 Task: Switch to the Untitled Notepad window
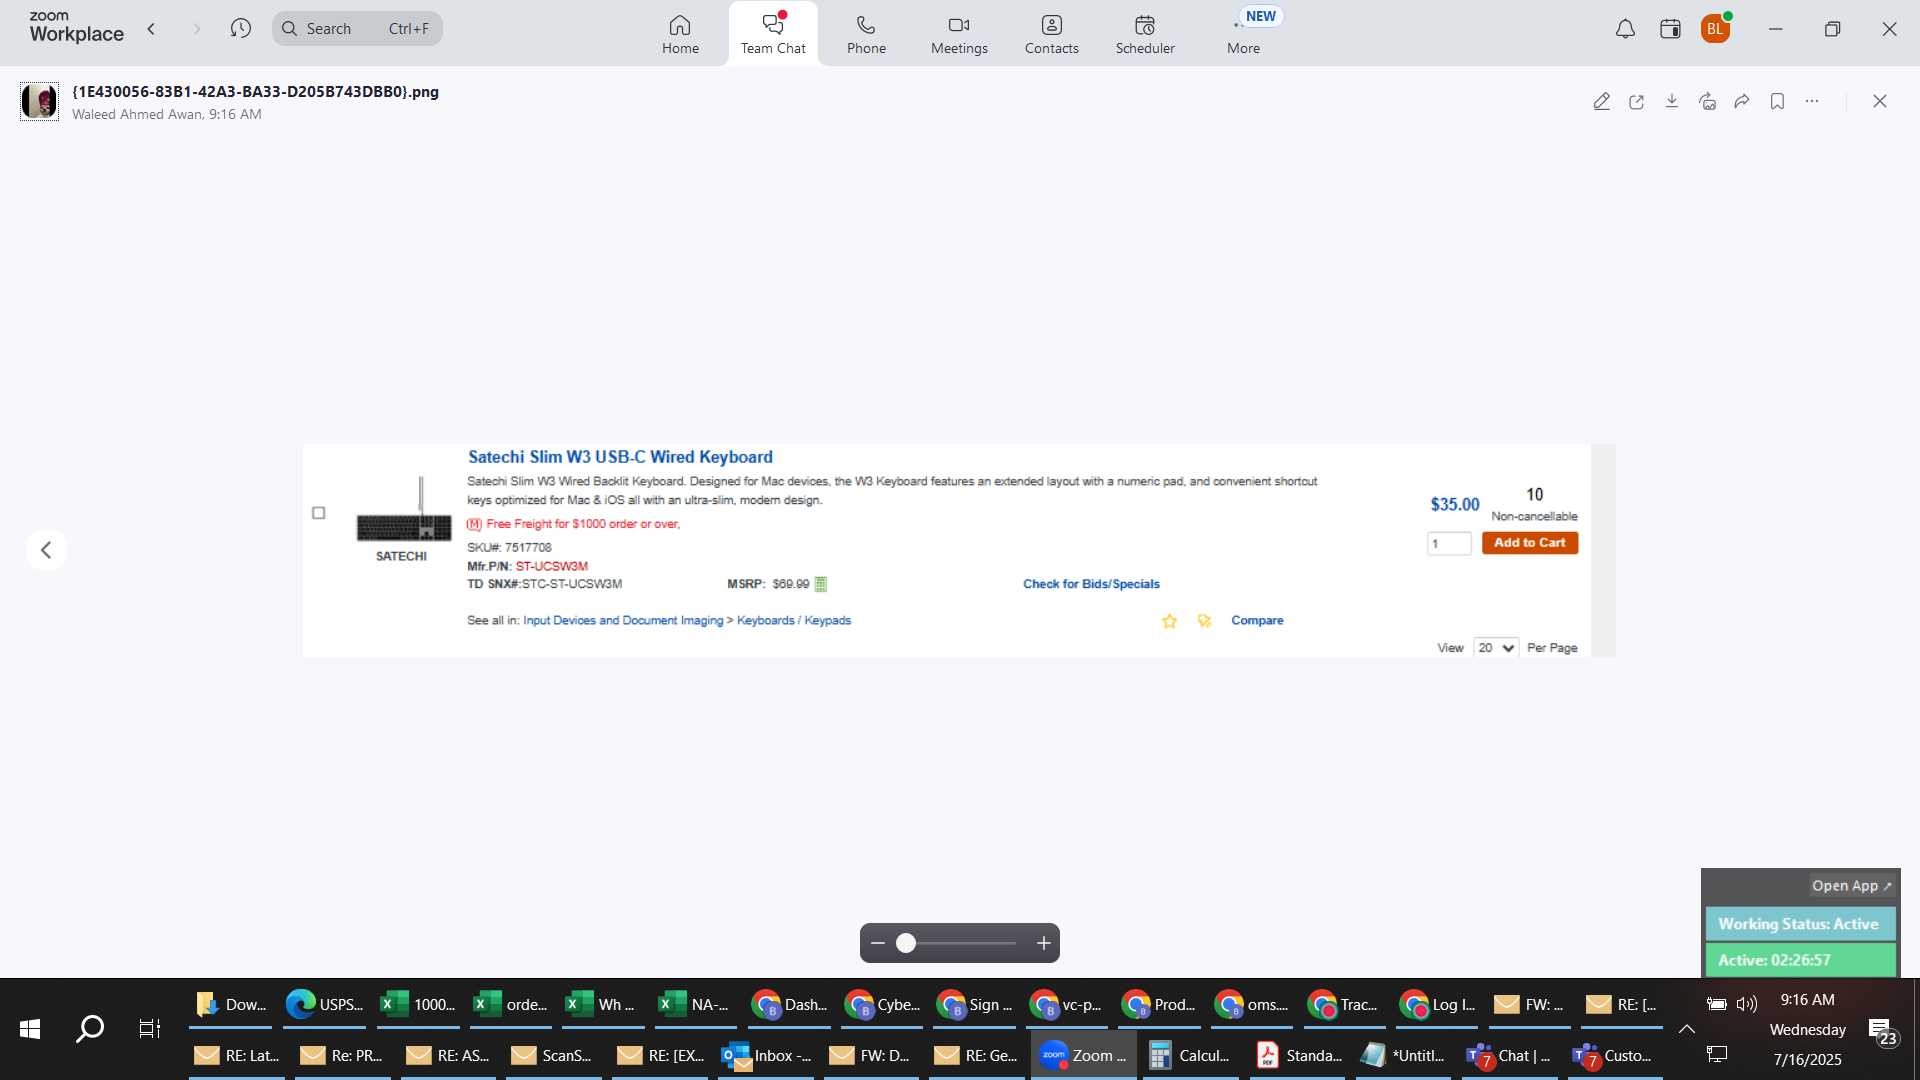pyautogui.click(x=1404, y=1055)
